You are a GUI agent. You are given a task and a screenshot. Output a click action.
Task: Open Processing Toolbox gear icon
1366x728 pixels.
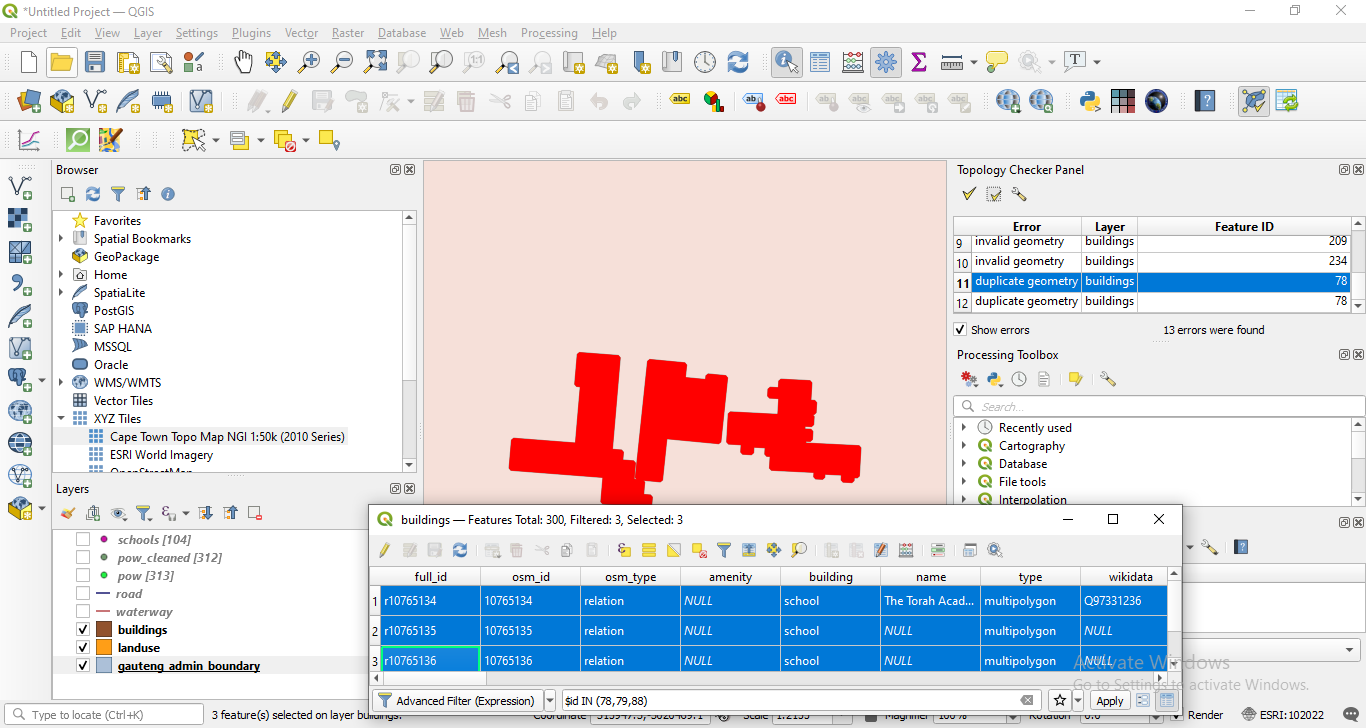tap(885, 62)
